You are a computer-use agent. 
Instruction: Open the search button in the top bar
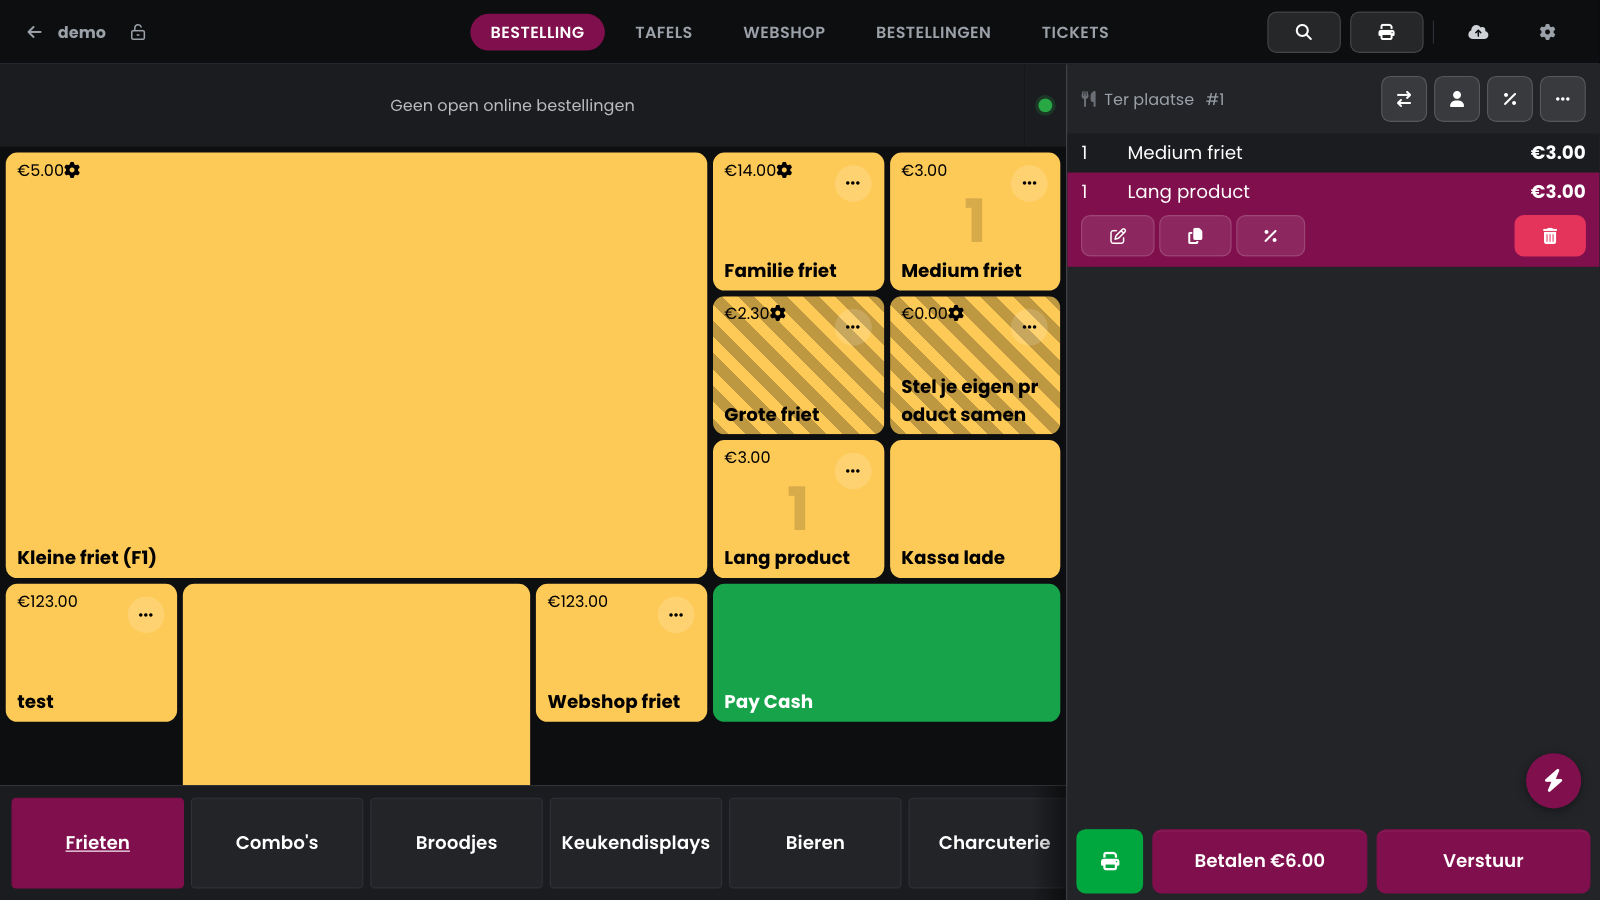(x=1304, y=32)
